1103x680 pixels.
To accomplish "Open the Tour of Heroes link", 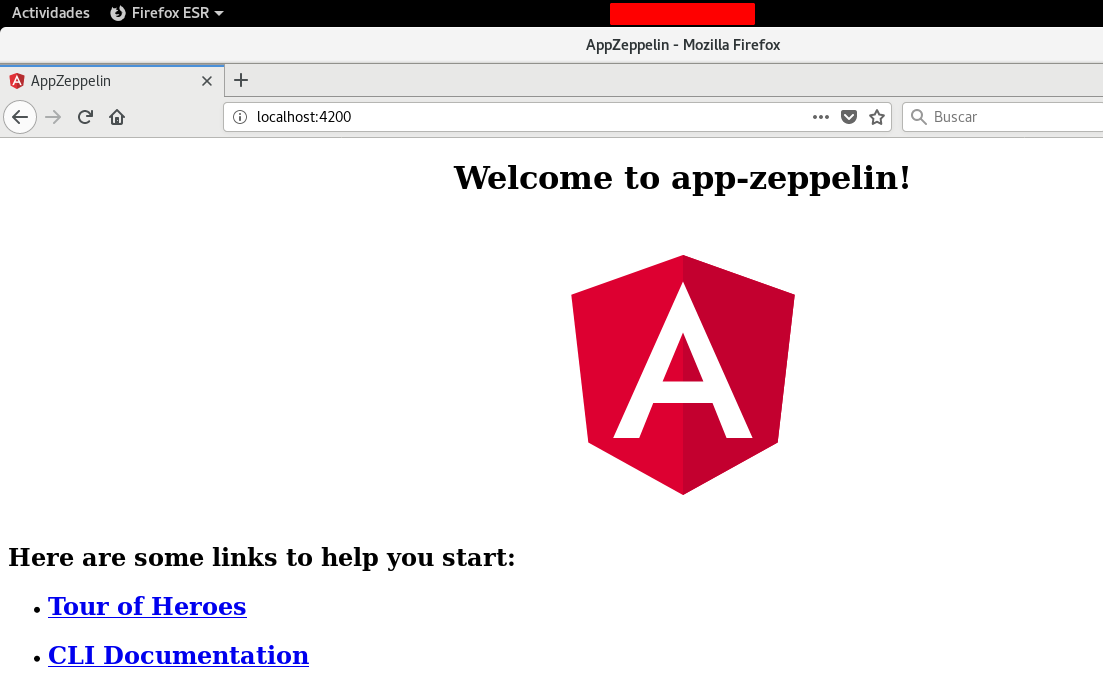I will (x=147, y=606).
